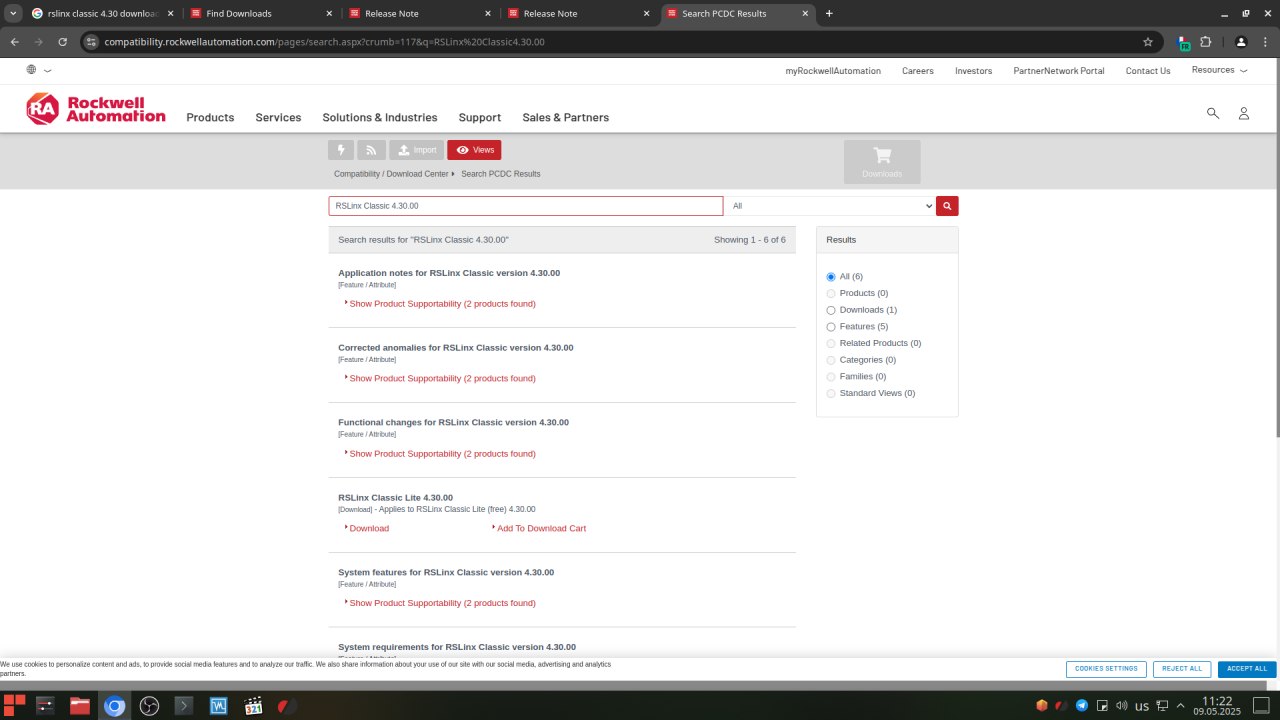Bookmark this page with the star icon
The width and height of the screenshot is (1280, 720).
click(x=1148, y=42)
